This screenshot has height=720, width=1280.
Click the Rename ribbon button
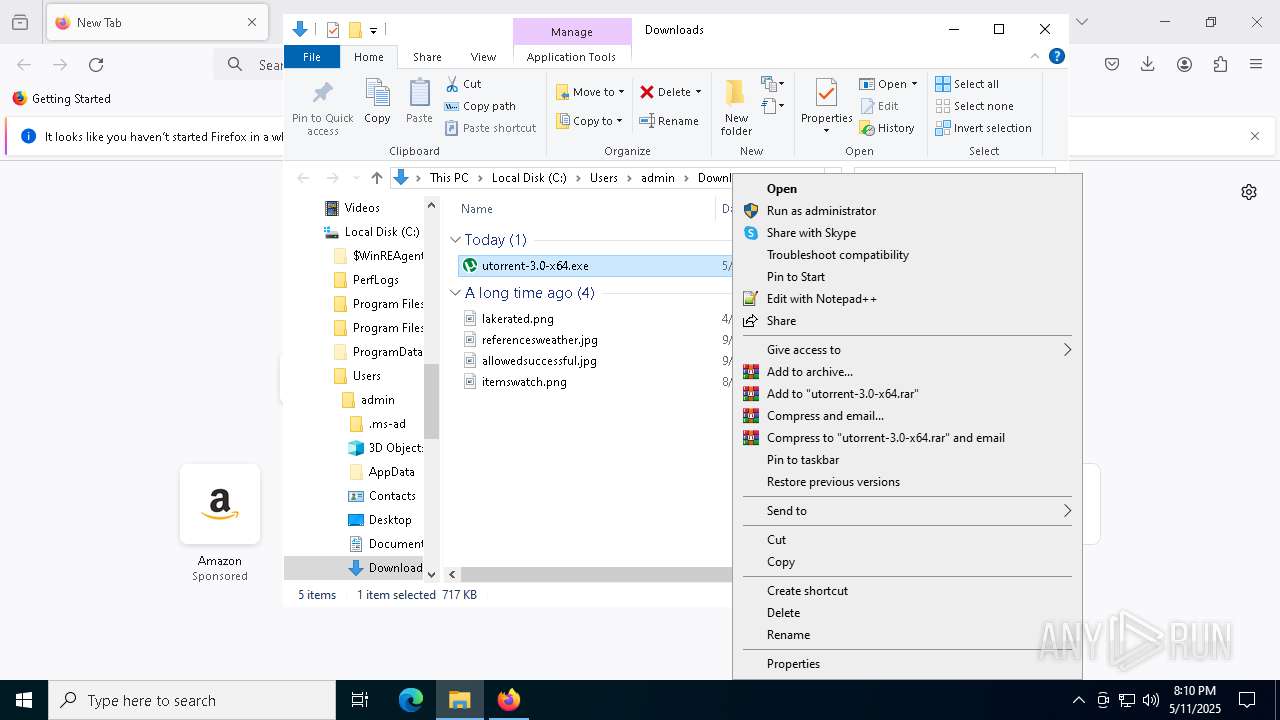pos(669,121)
